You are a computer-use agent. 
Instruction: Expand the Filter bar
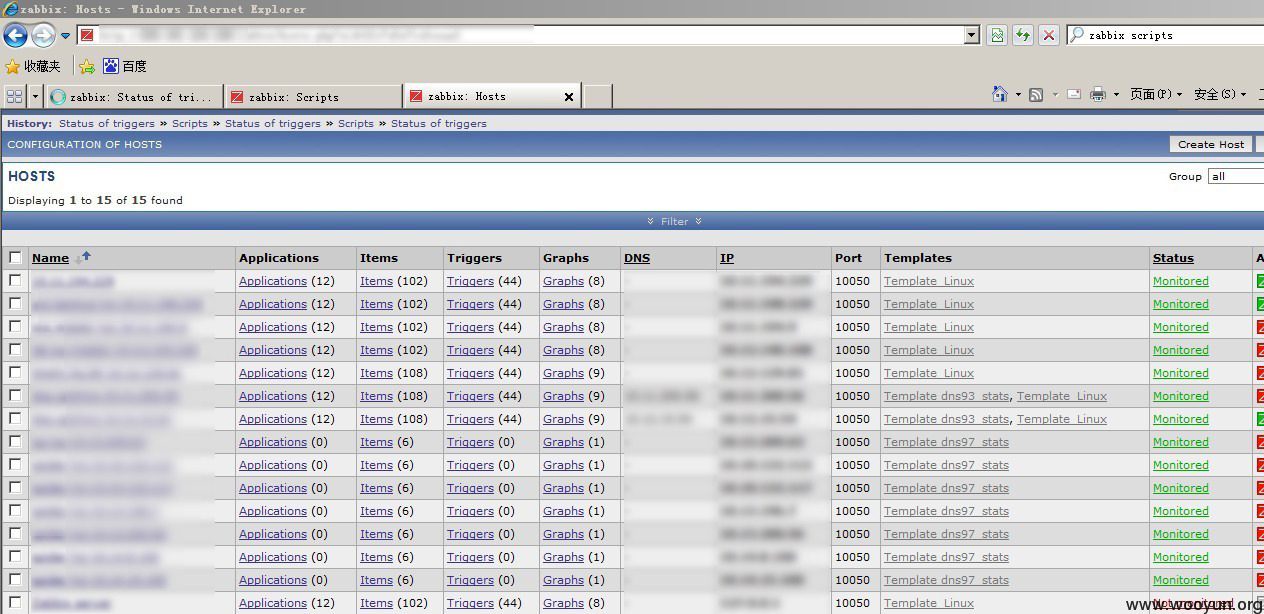tap(674, 221)
